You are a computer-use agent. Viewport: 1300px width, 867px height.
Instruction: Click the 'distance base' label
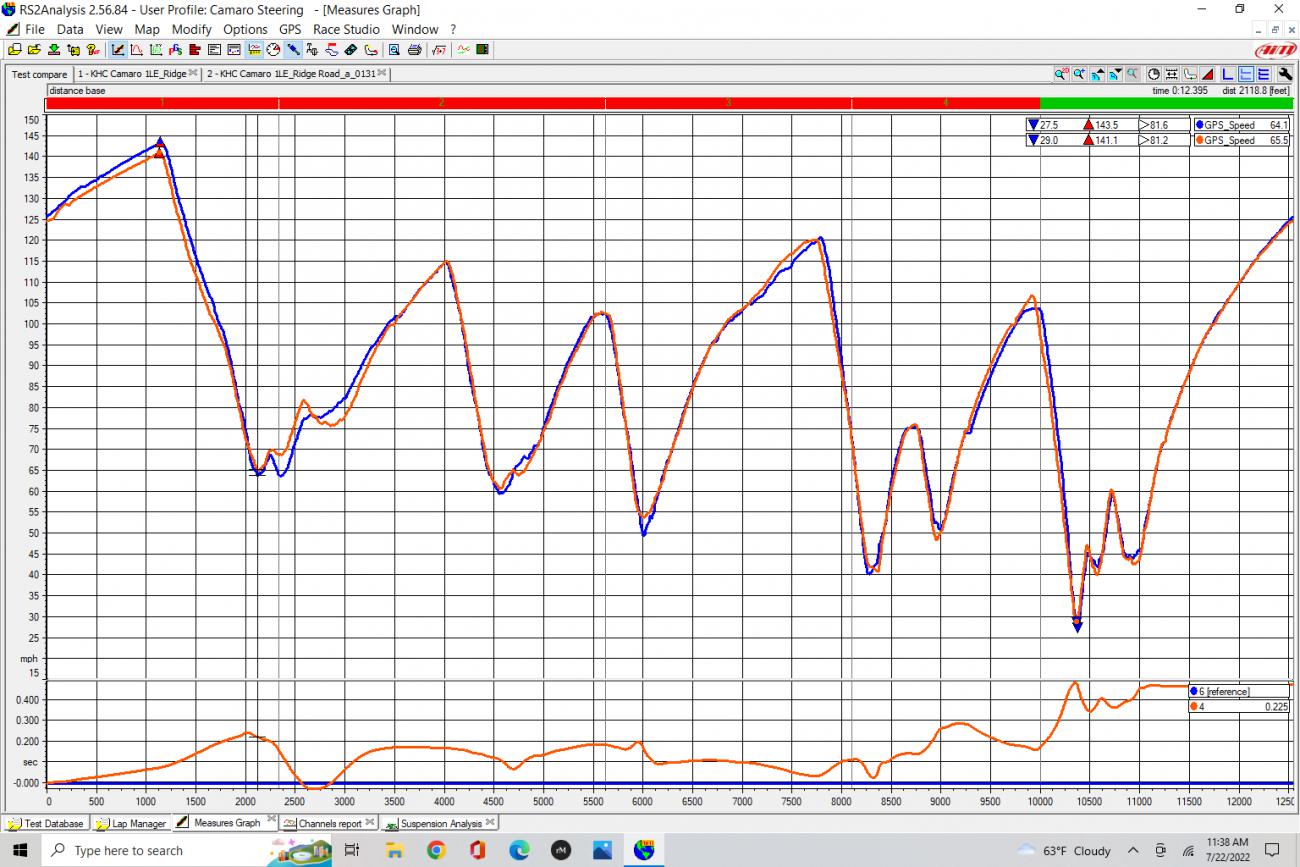click(77, 90)
